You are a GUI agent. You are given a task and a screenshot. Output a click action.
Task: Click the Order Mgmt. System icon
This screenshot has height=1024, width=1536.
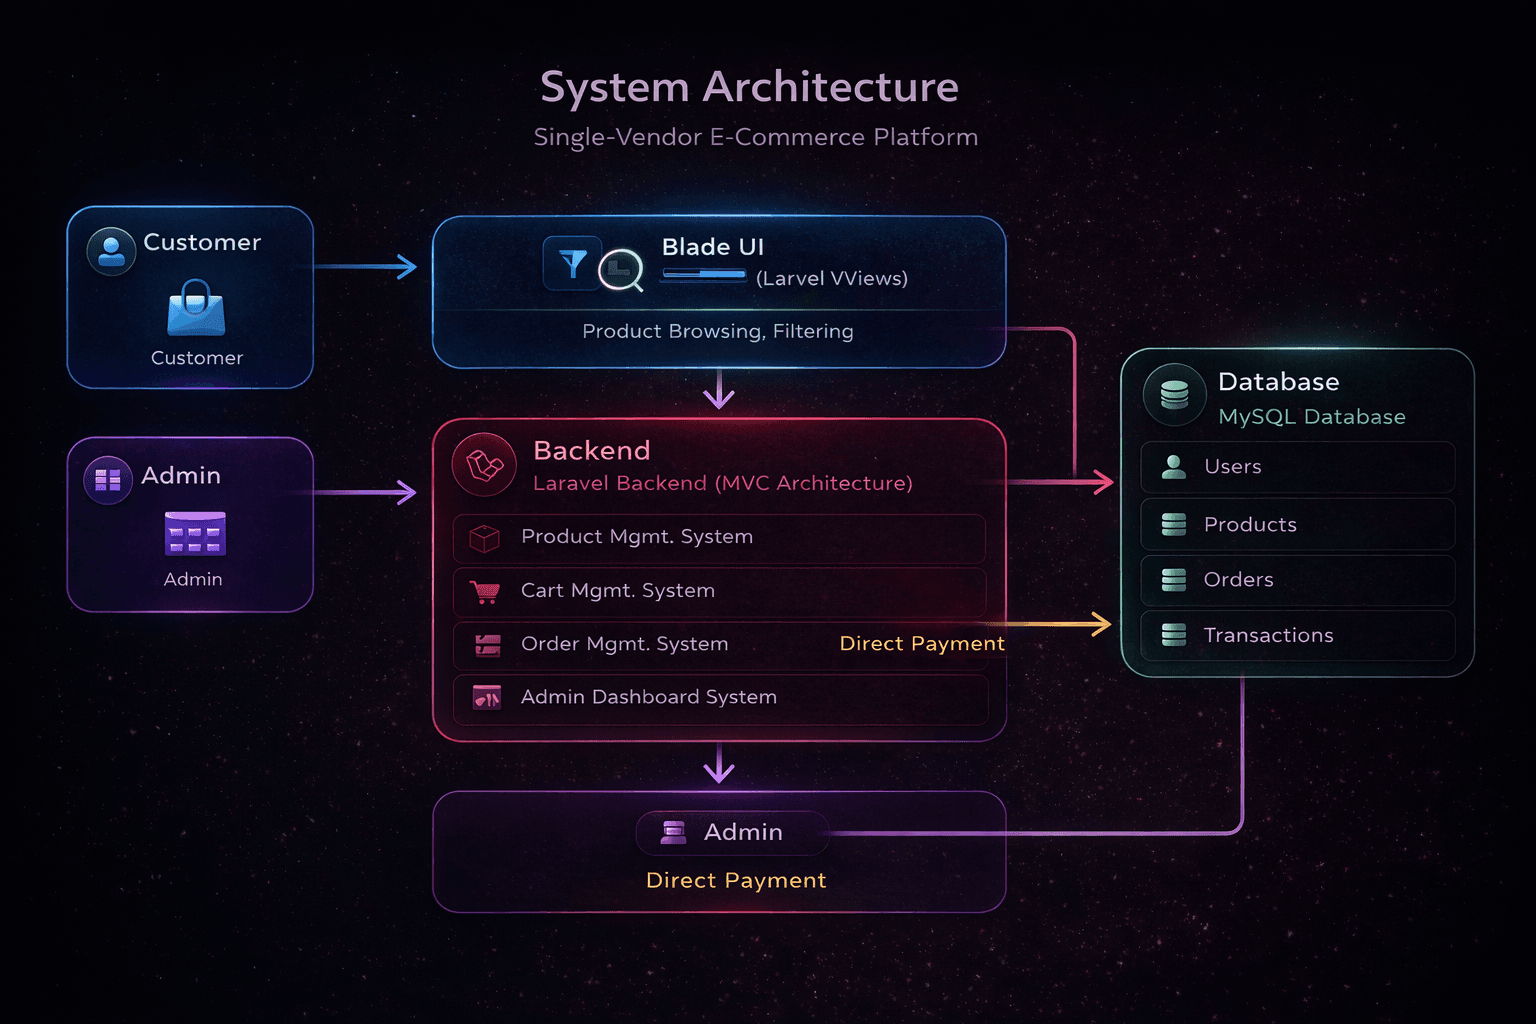pos(487,645)
